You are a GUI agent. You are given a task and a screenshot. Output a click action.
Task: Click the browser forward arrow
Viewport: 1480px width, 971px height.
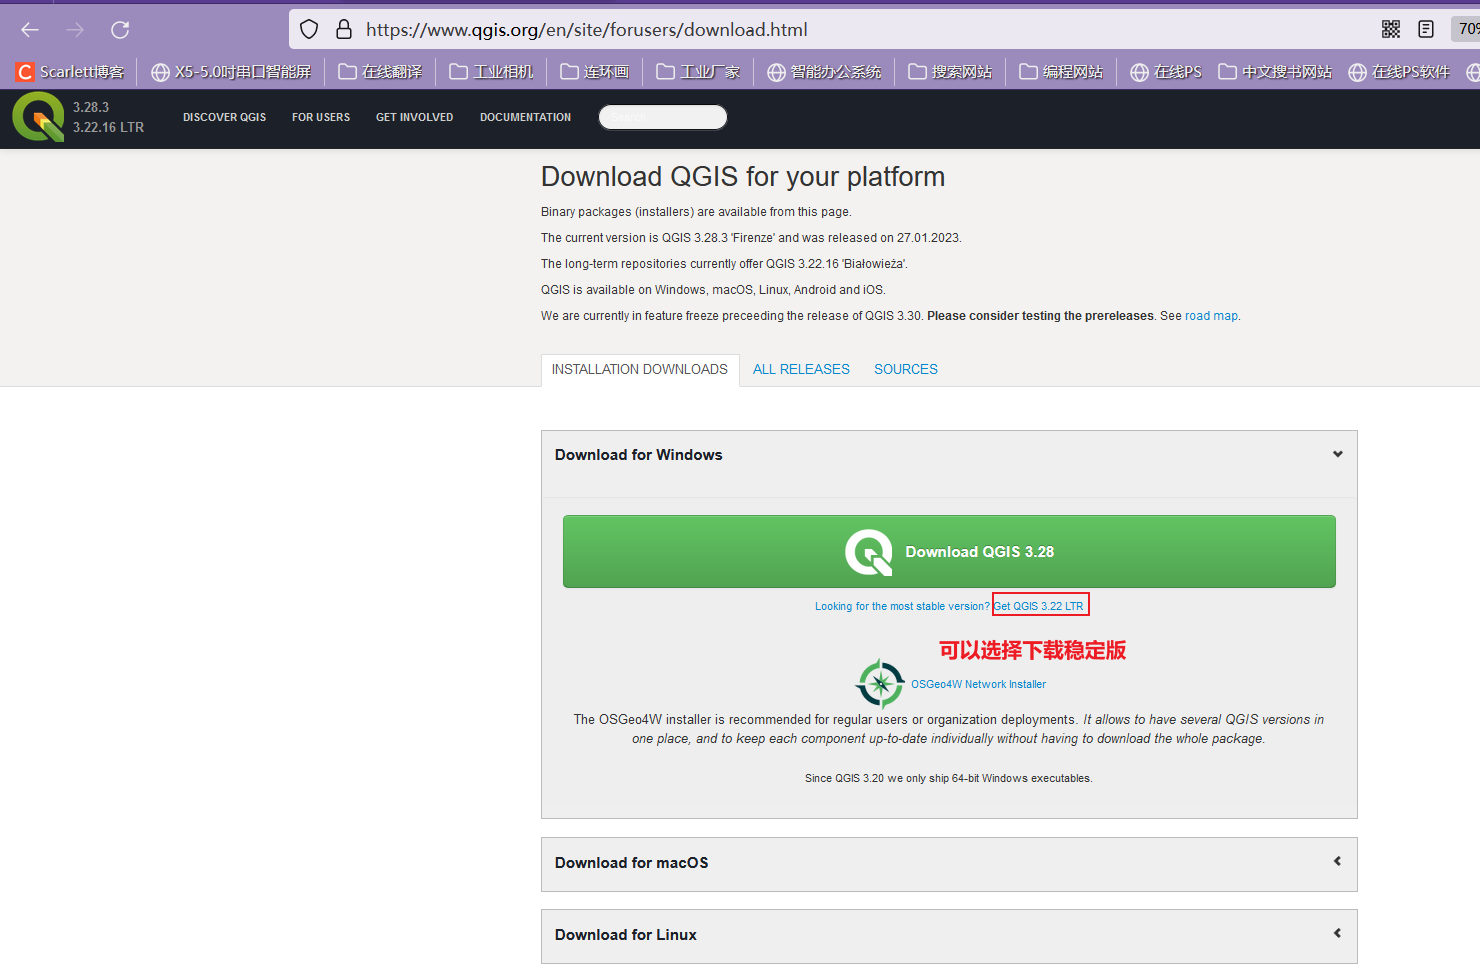tap(75, 30)
